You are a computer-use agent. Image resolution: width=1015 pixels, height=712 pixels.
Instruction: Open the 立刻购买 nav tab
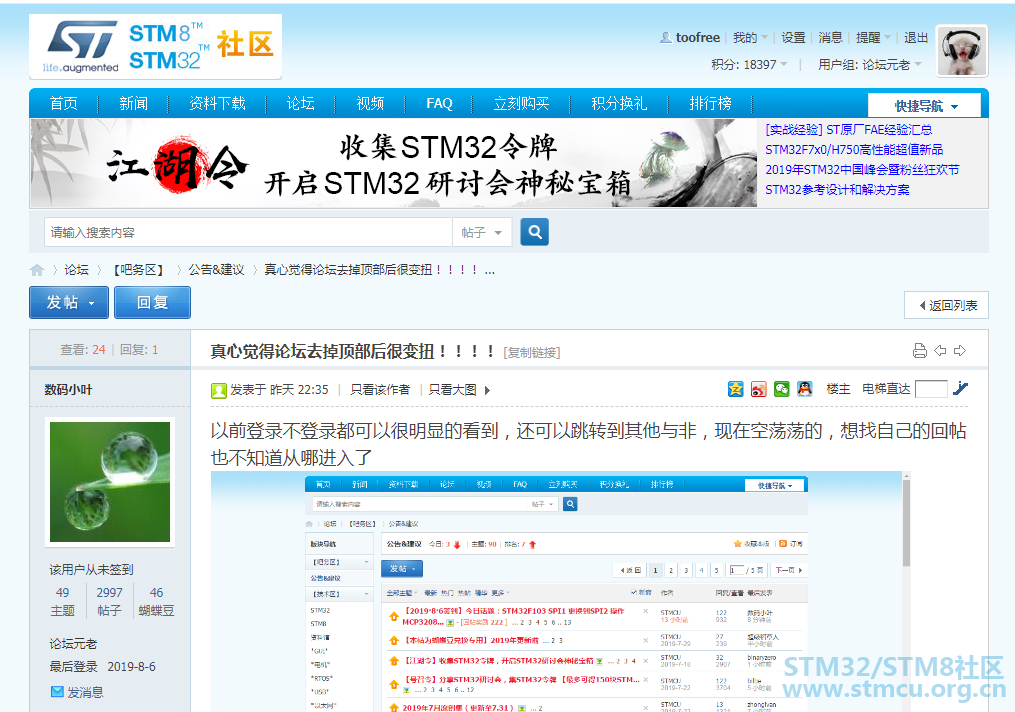point(521,104)
